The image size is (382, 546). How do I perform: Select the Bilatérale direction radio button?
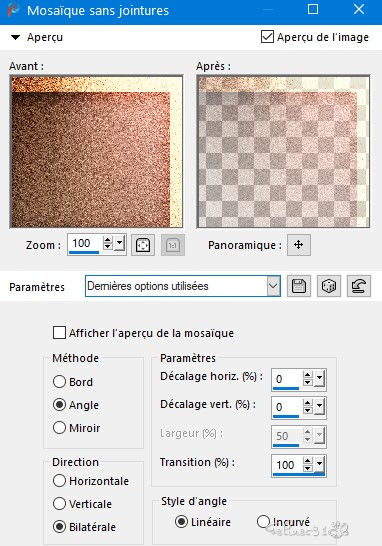(x=59, y=526)
